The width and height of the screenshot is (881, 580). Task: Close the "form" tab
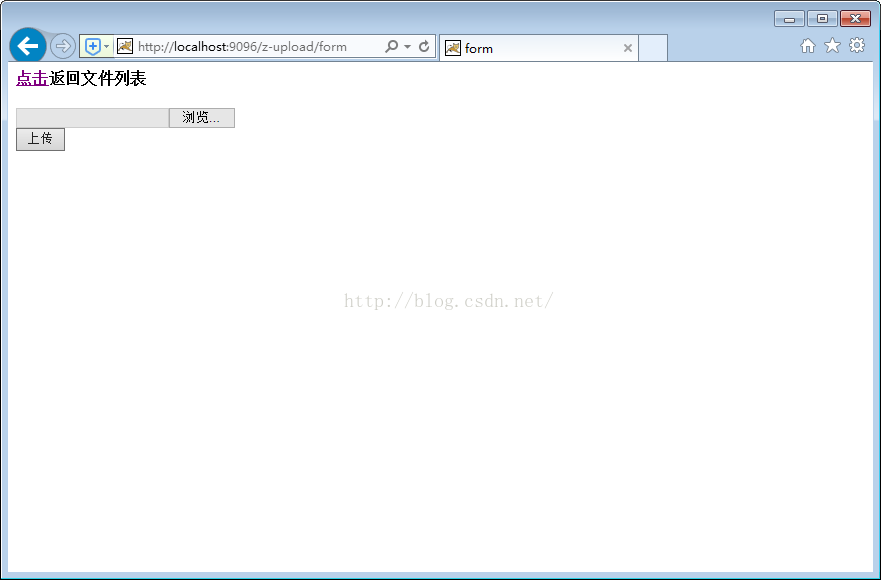[x=628, y=48]
